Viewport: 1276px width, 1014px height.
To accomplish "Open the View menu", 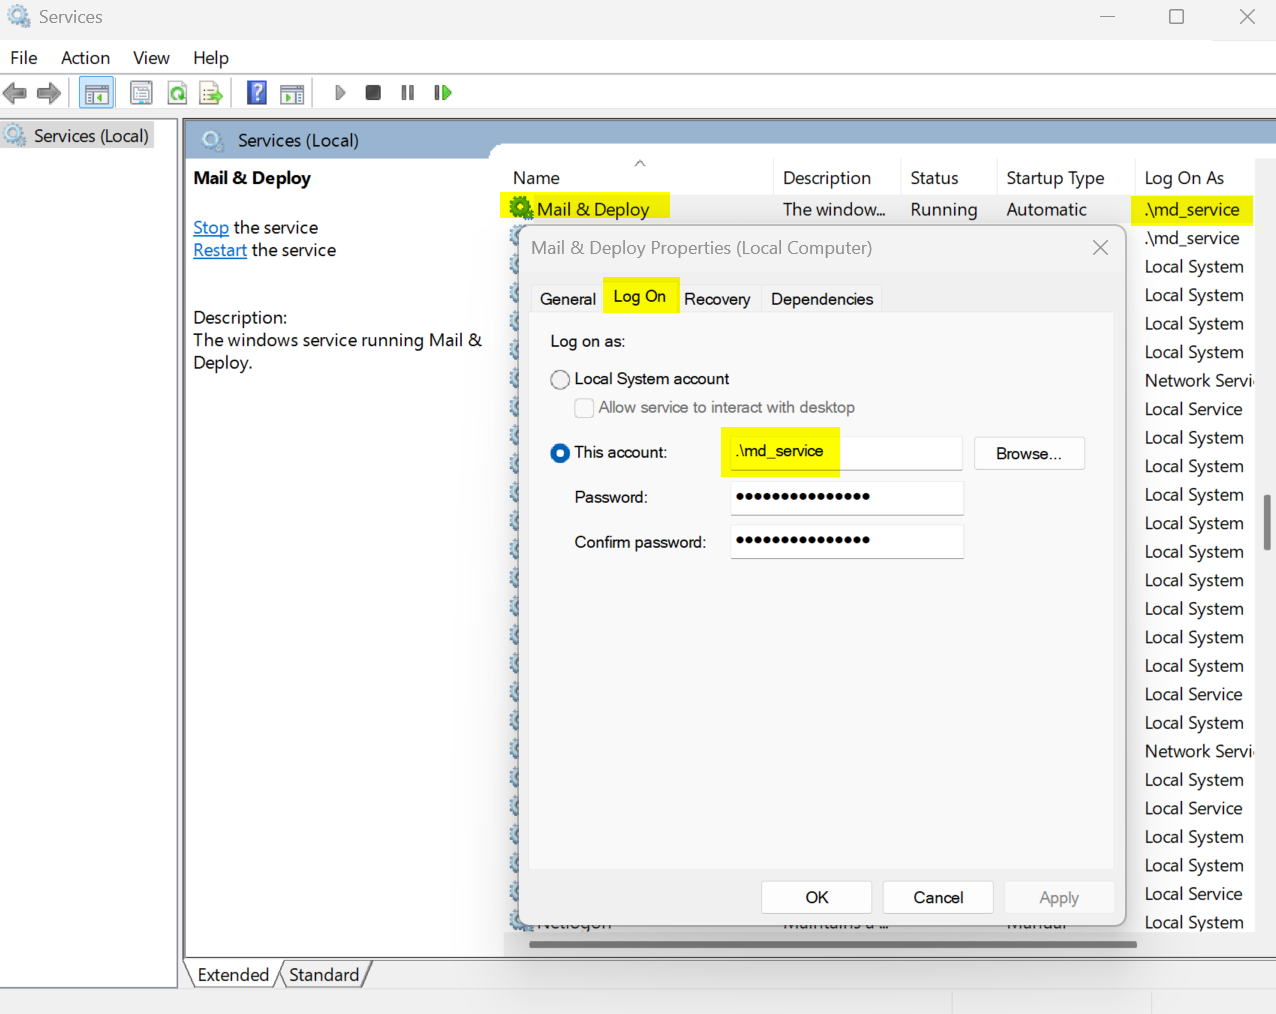I will 151,58.
